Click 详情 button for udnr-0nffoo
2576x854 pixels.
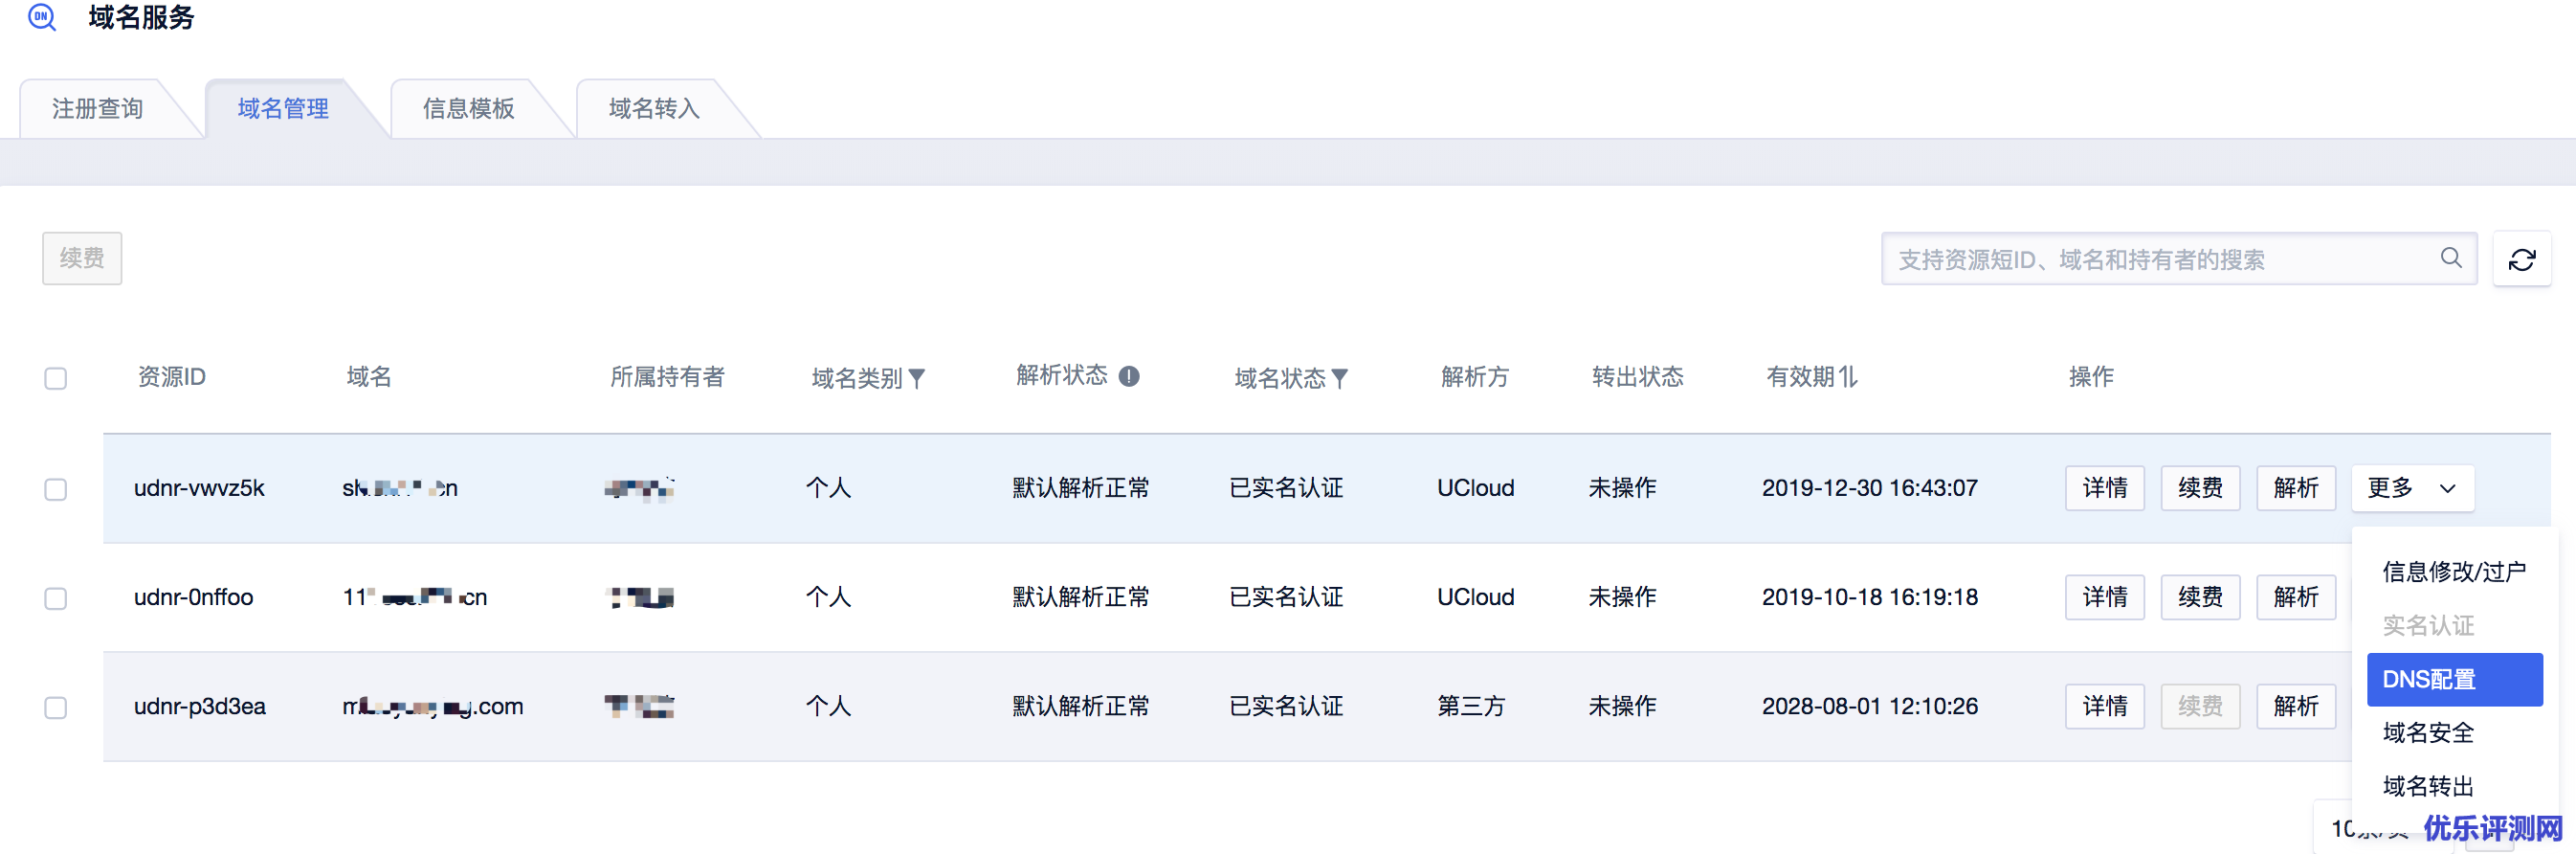[x=2104, y=597]
